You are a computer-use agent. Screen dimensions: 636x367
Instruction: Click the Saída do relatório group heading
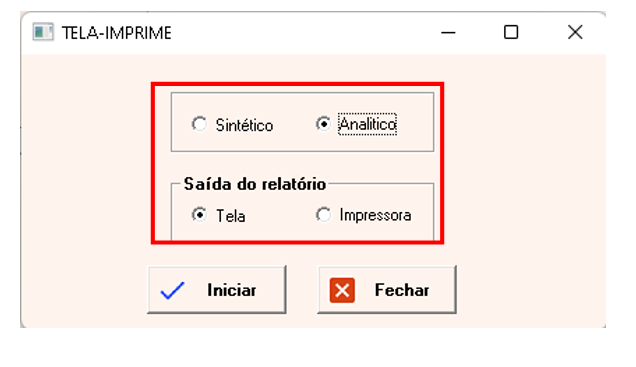click(255, 184)
